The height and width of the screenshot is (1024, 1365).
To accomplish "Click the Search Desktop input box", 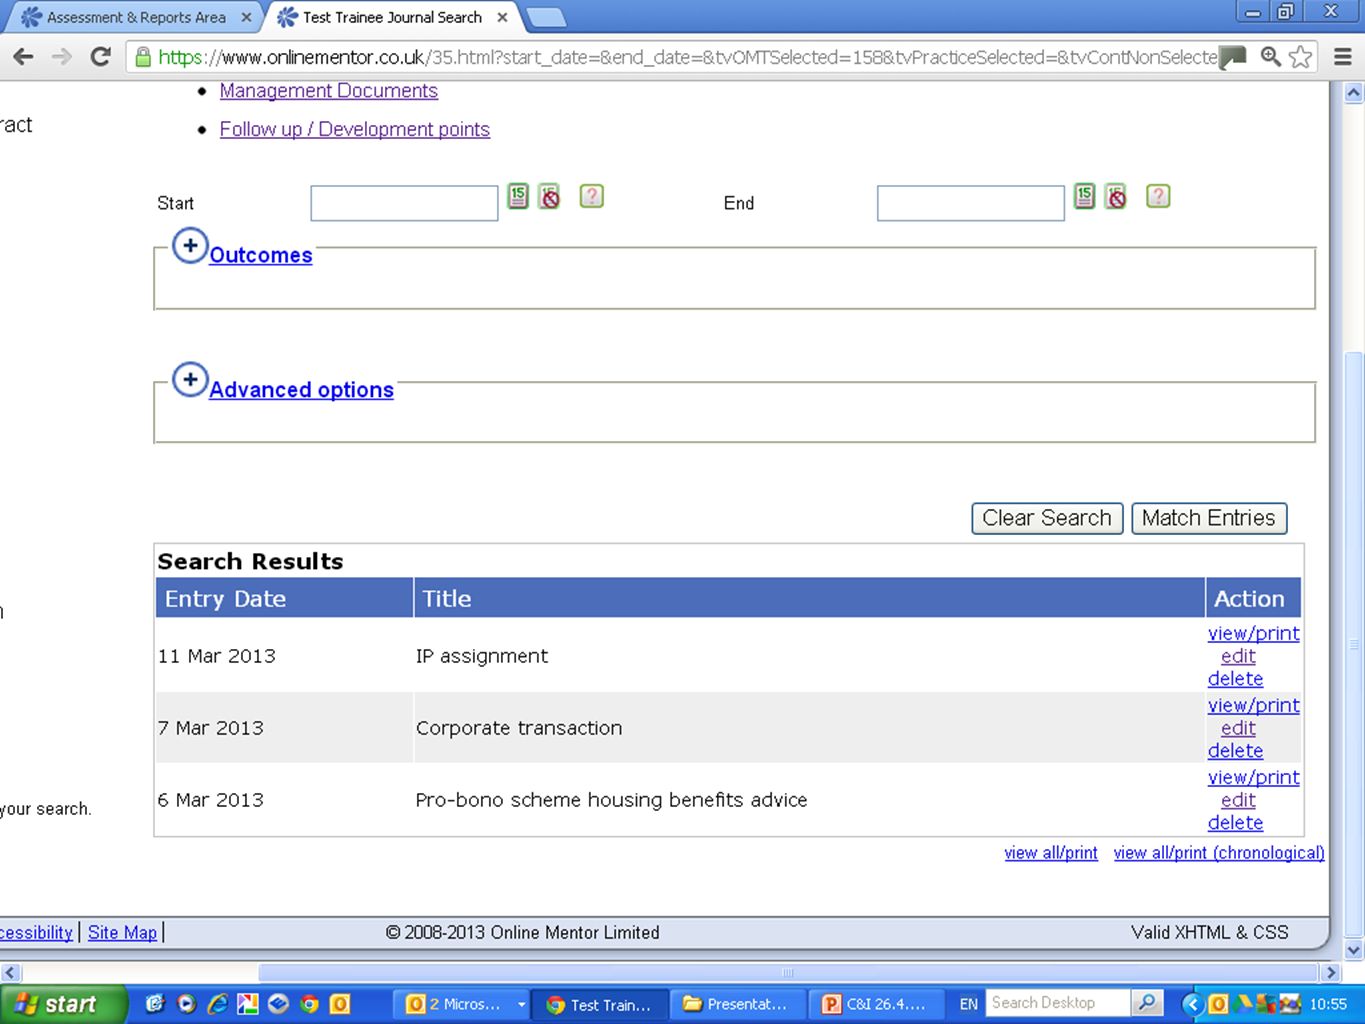I will [1059, 1003].
